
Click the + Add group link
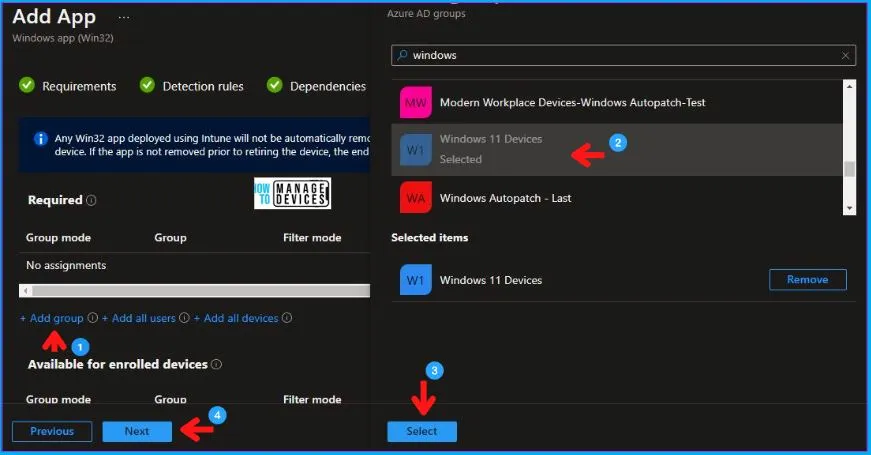[x=52, y=318]
